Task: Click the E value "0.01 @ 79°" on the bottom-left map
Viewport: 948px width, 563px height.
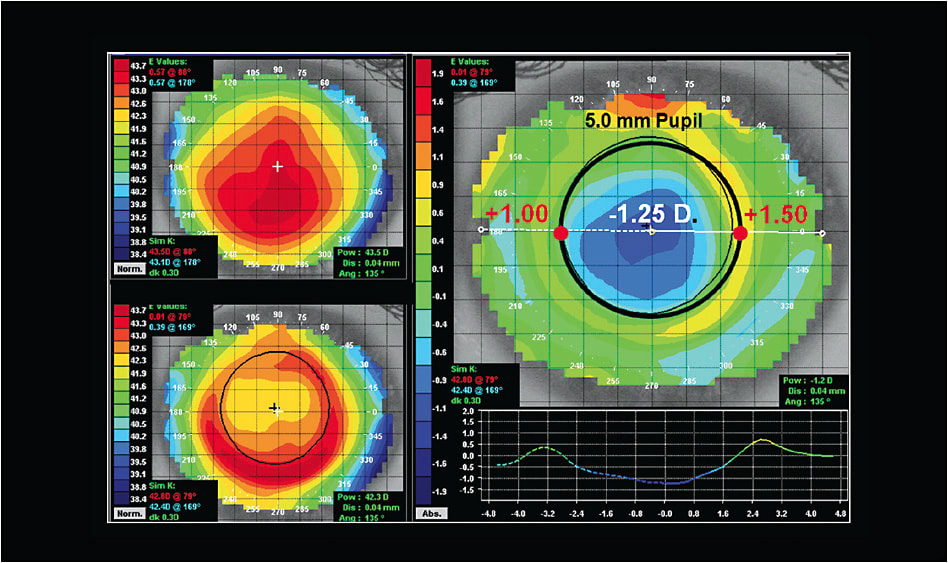Action: click(x=170, y=316)
